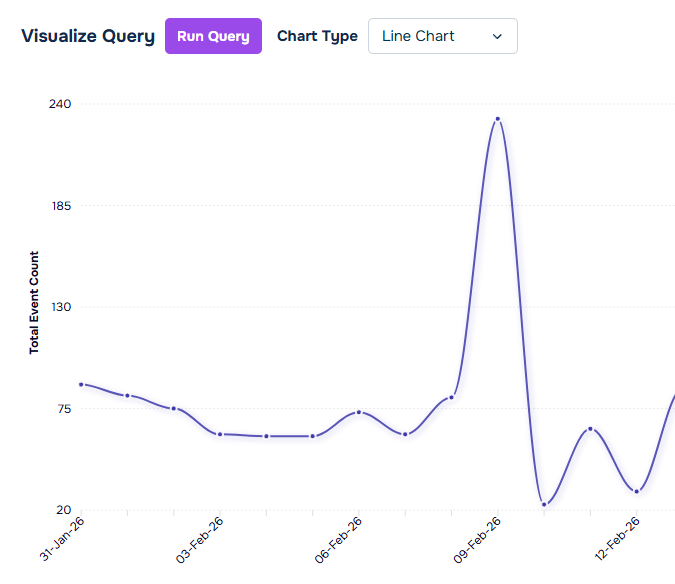Select the data point for 03-Feb-26
This screenshot has height=584, width=675.
pyautogui.click(x=220, y=434)
